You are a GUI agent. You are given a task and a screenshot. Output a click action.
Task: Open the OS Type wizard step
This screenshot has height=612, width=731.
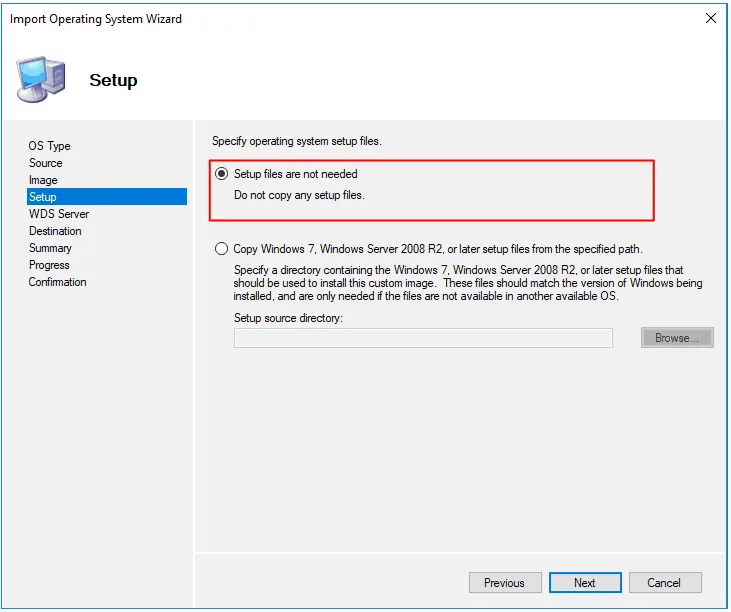(x=49, y=146)
